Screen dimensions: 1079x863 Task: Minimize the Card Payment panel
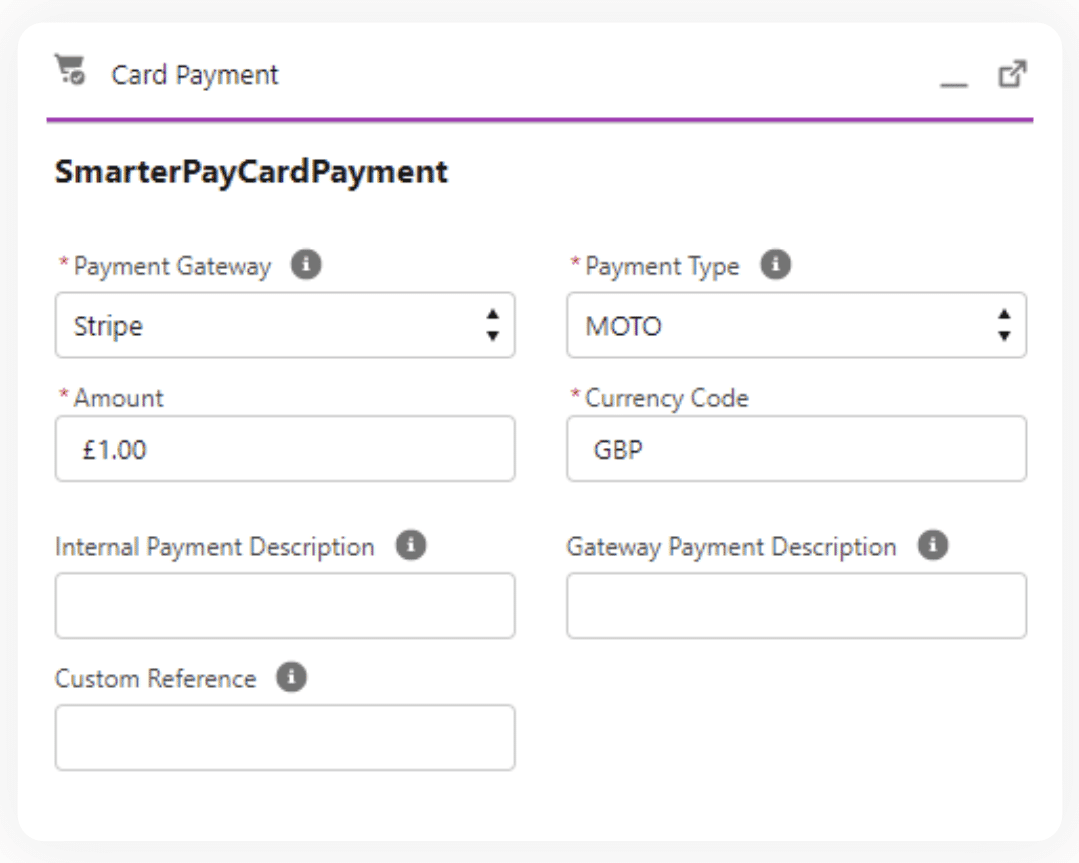954,80
